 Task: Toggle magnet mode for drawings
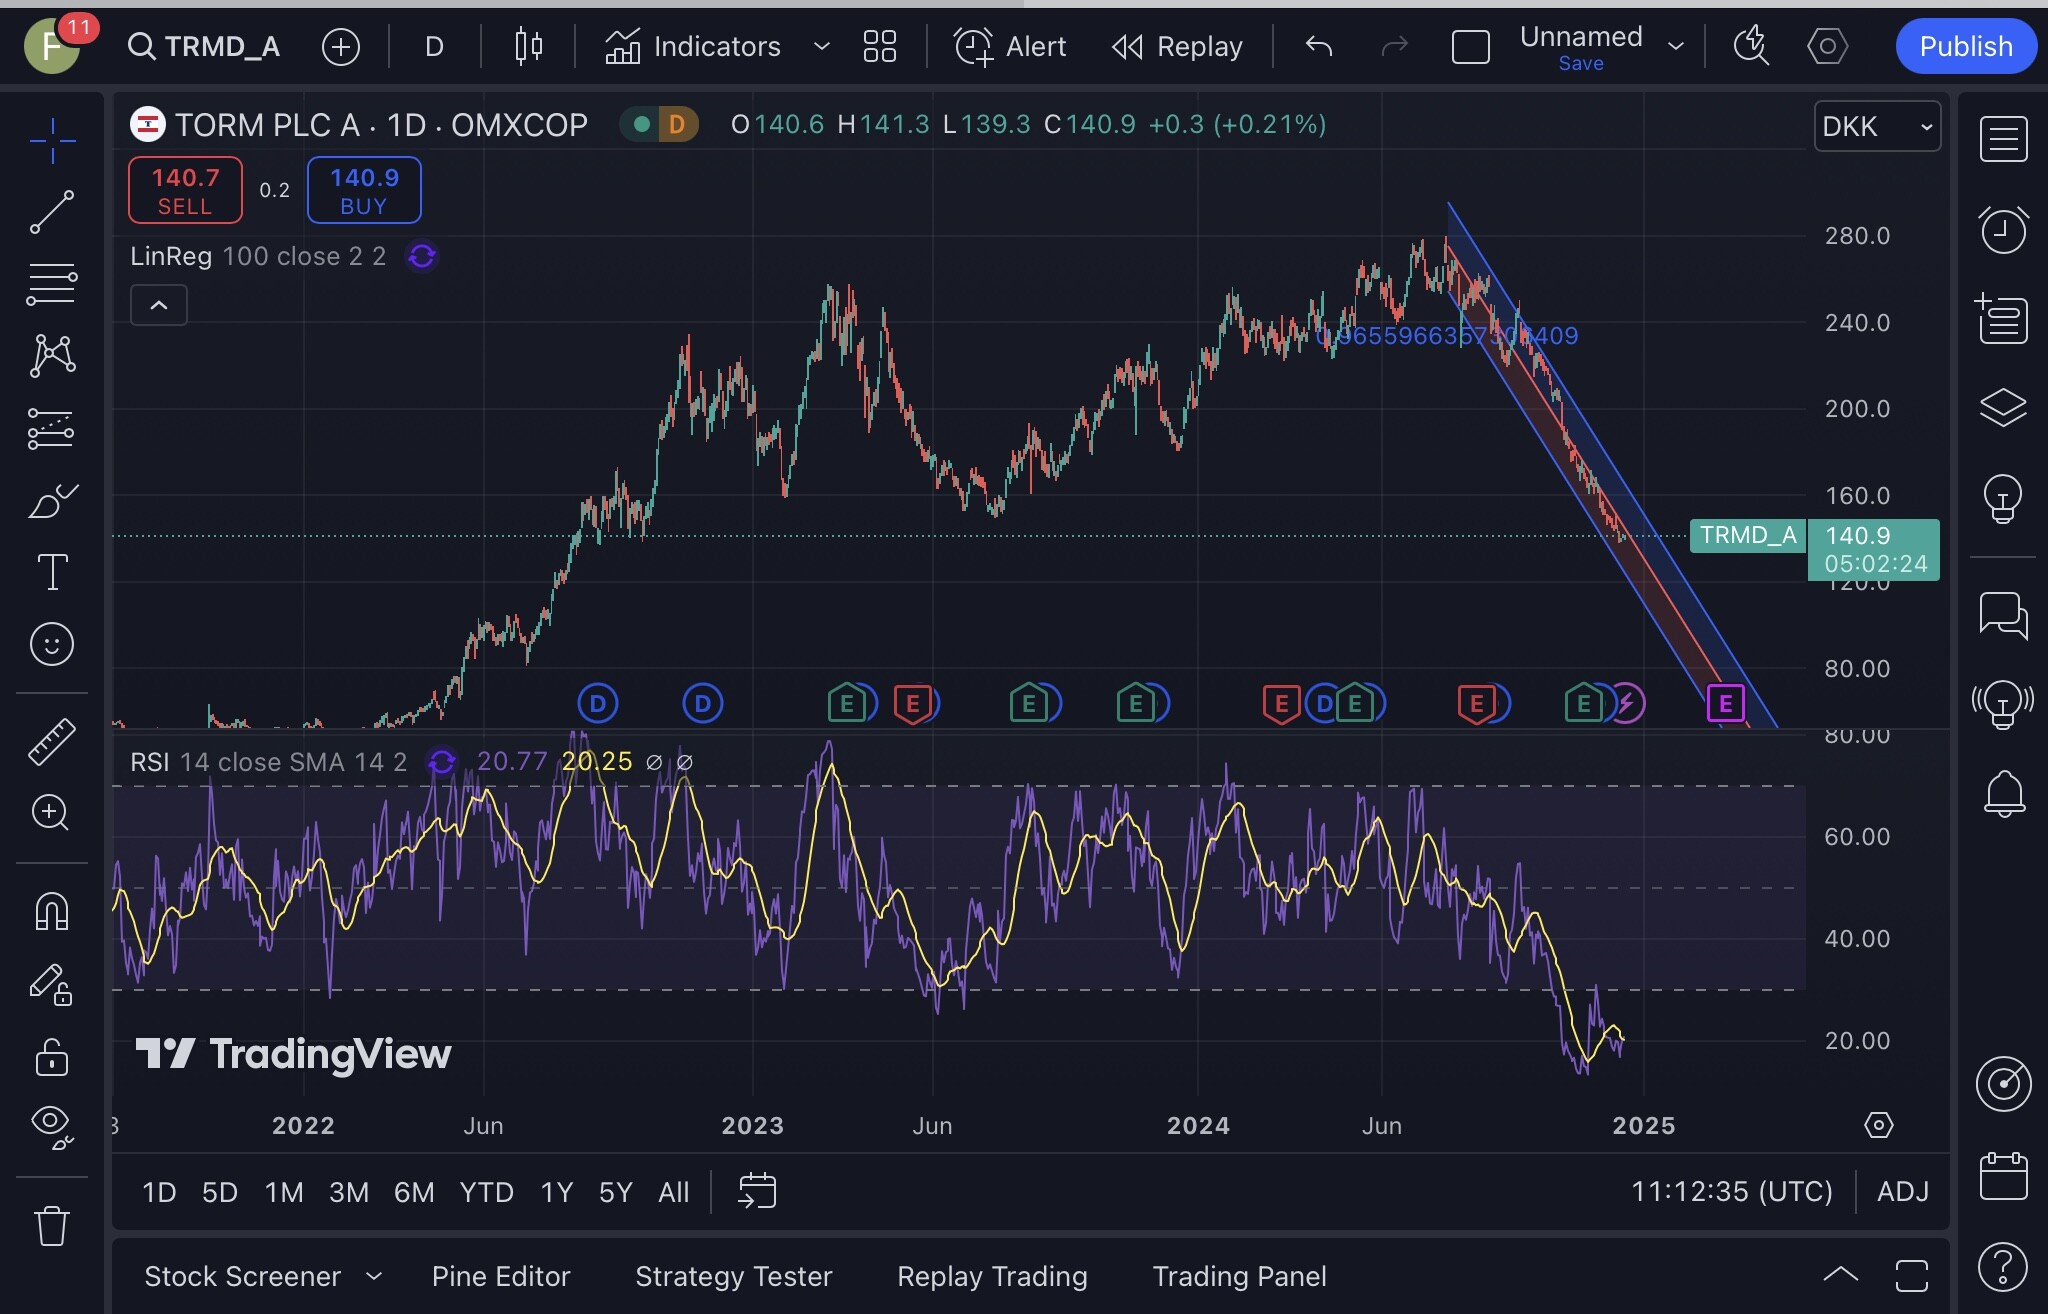(52, 911)
